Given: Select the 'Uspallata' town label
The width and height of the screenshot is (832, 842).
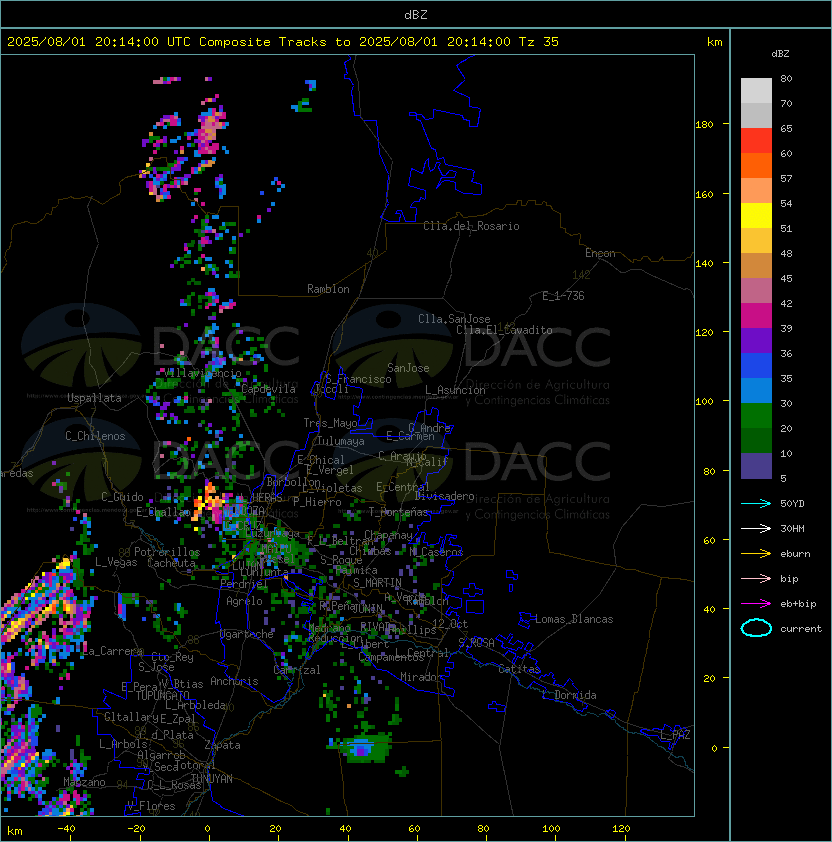Looking at the screenshot, I should tap(94, 398).
